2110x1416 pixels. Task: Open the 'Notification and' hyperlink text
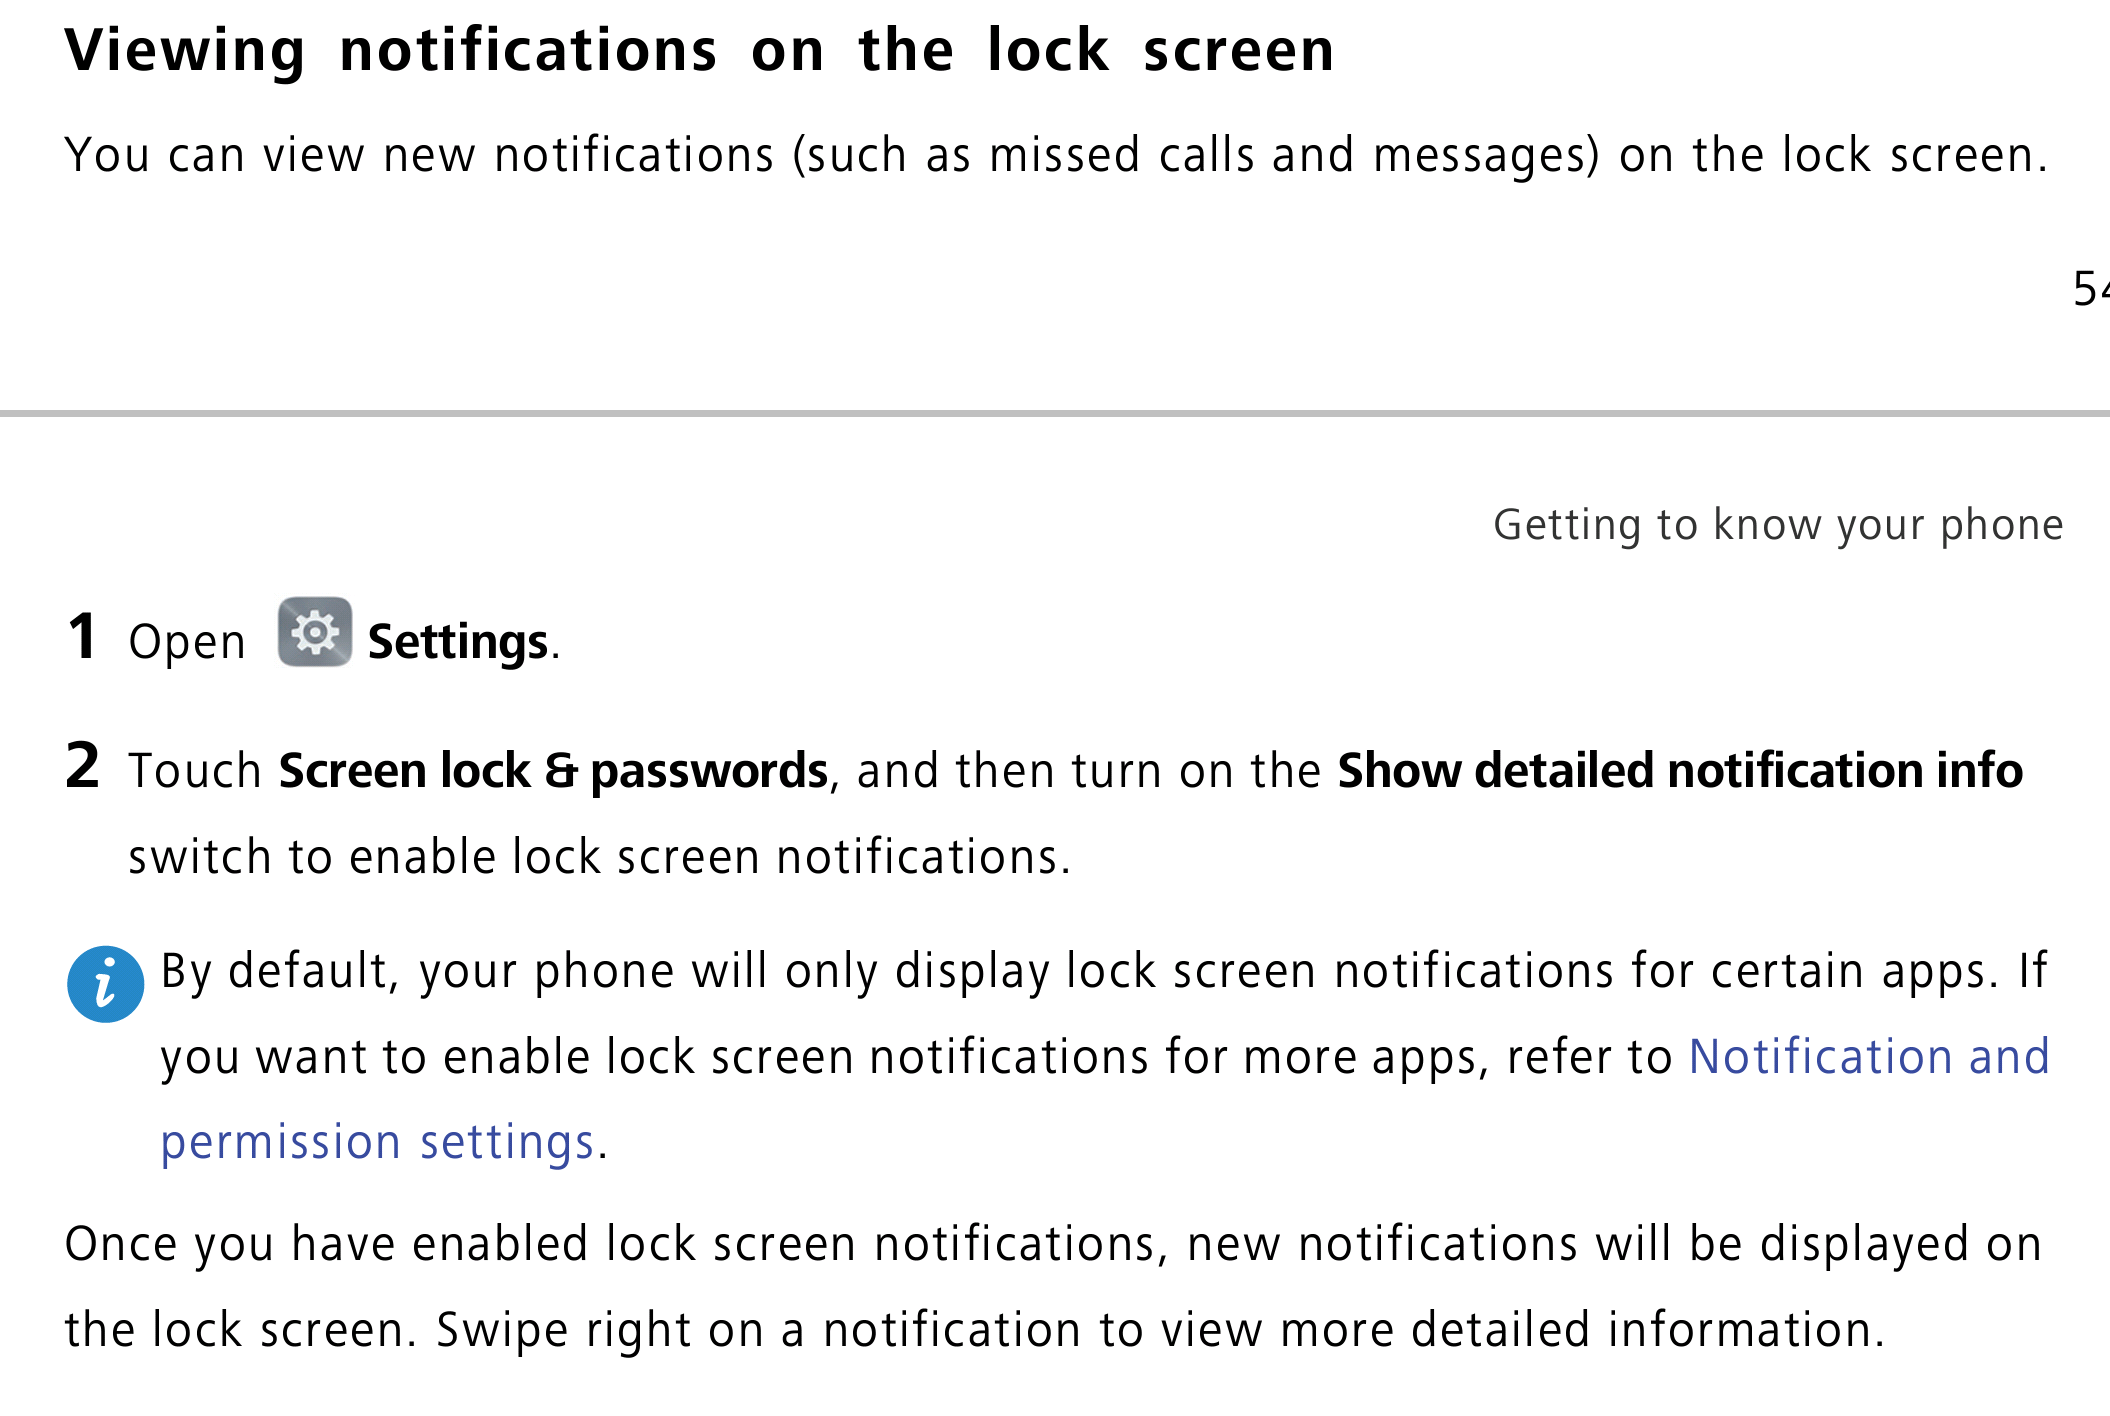[x=1869, y=1057]
